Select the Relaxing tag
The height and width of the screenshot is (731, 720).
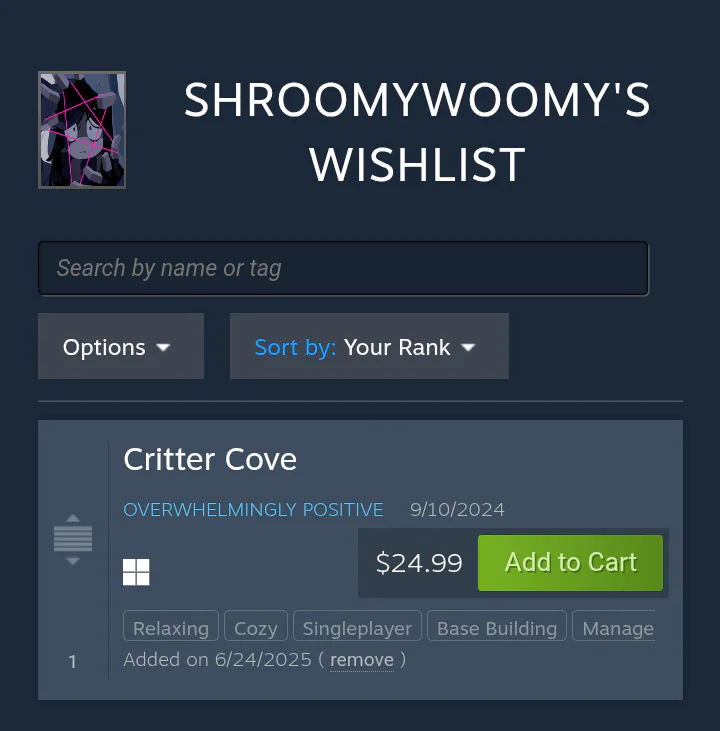pos(171,626)
